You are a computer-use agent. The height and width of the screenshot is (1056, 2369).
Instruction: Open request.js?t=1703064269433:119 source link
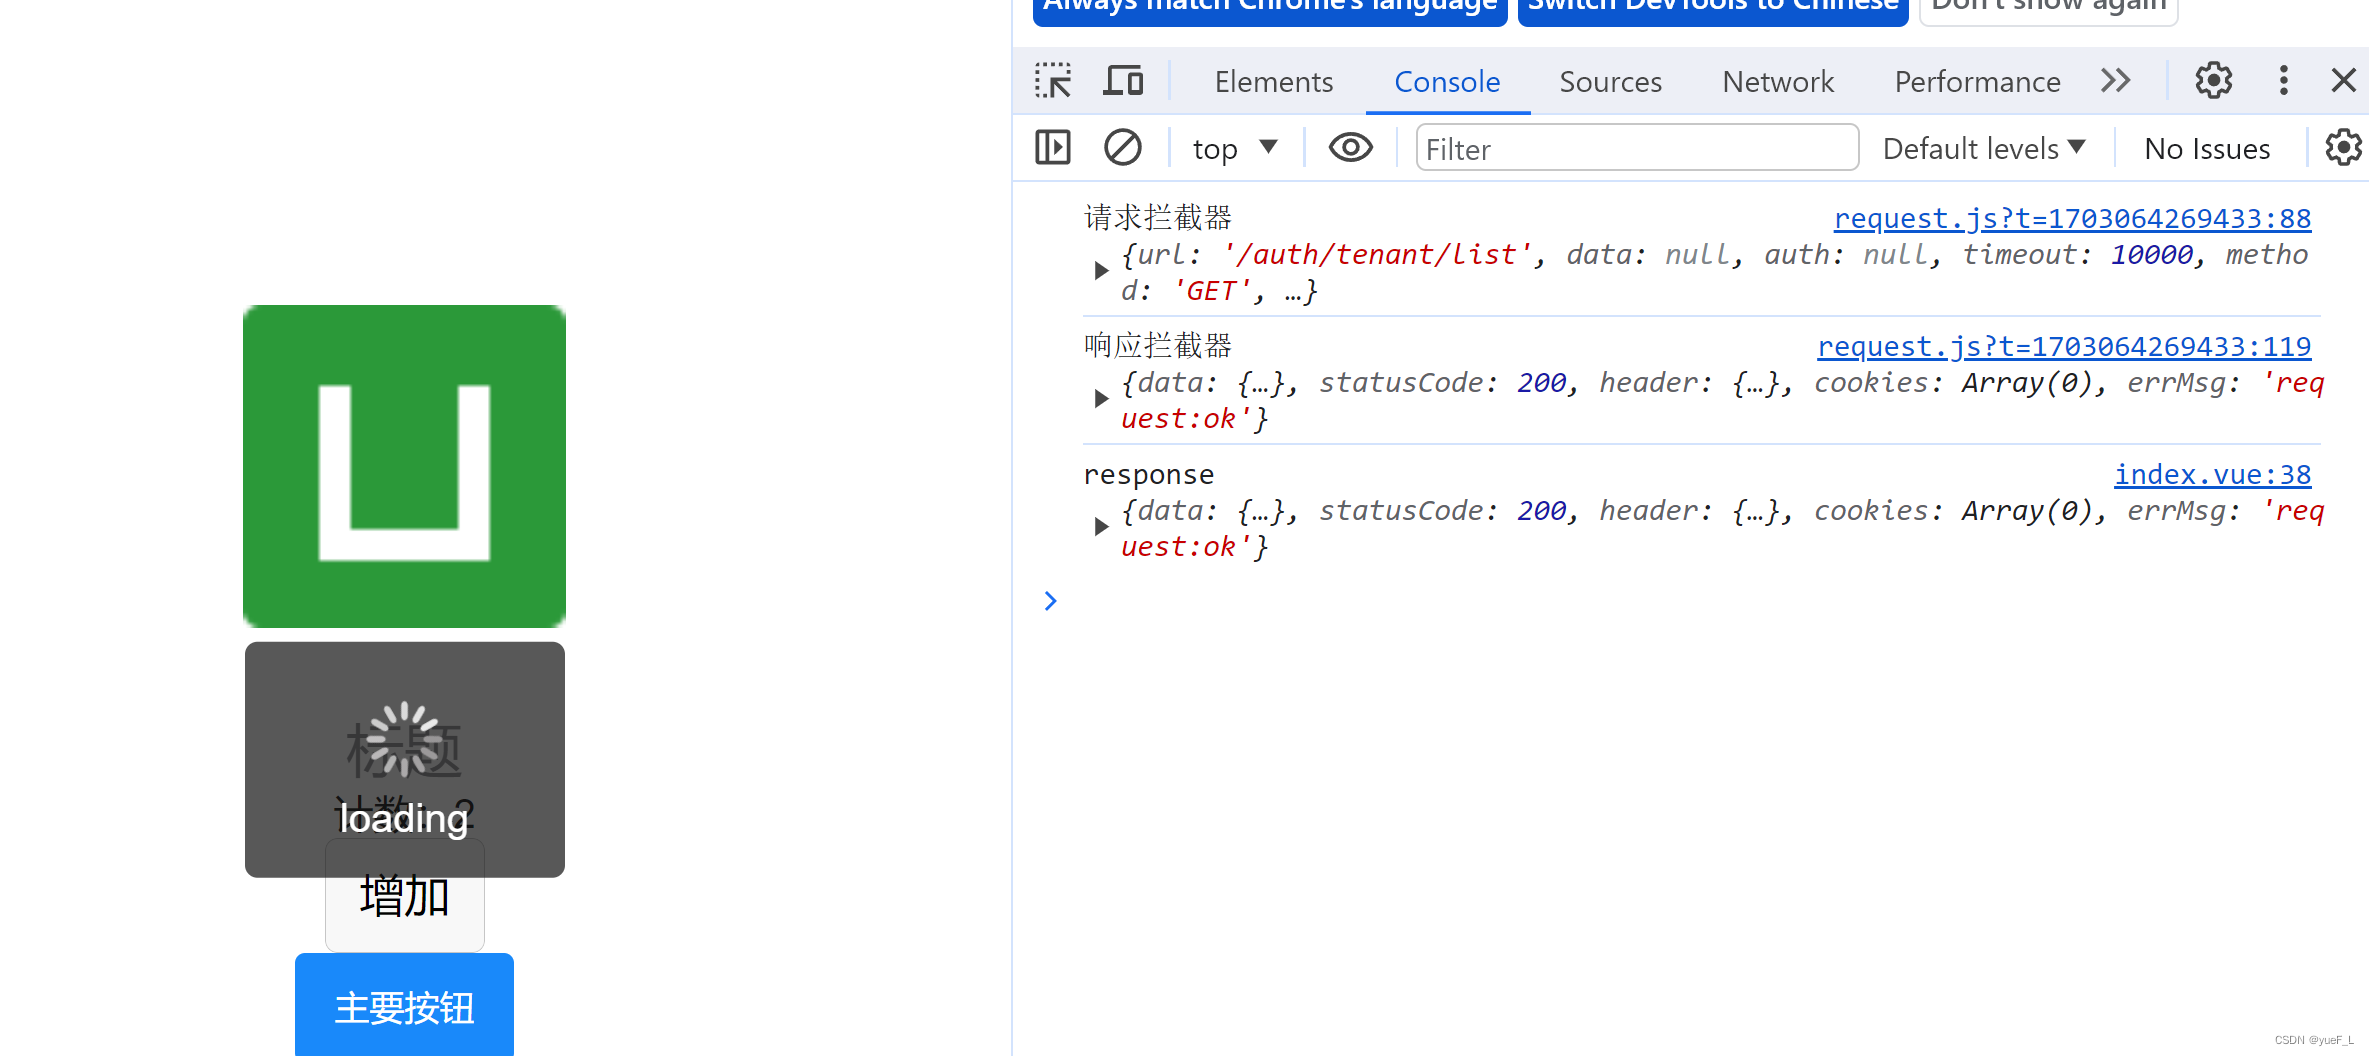pyautogui.click(x=2064, y=346)
